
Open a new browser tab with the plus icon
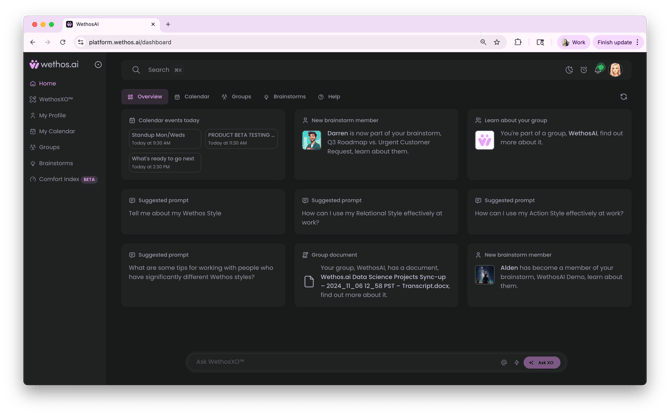point(168,24)
